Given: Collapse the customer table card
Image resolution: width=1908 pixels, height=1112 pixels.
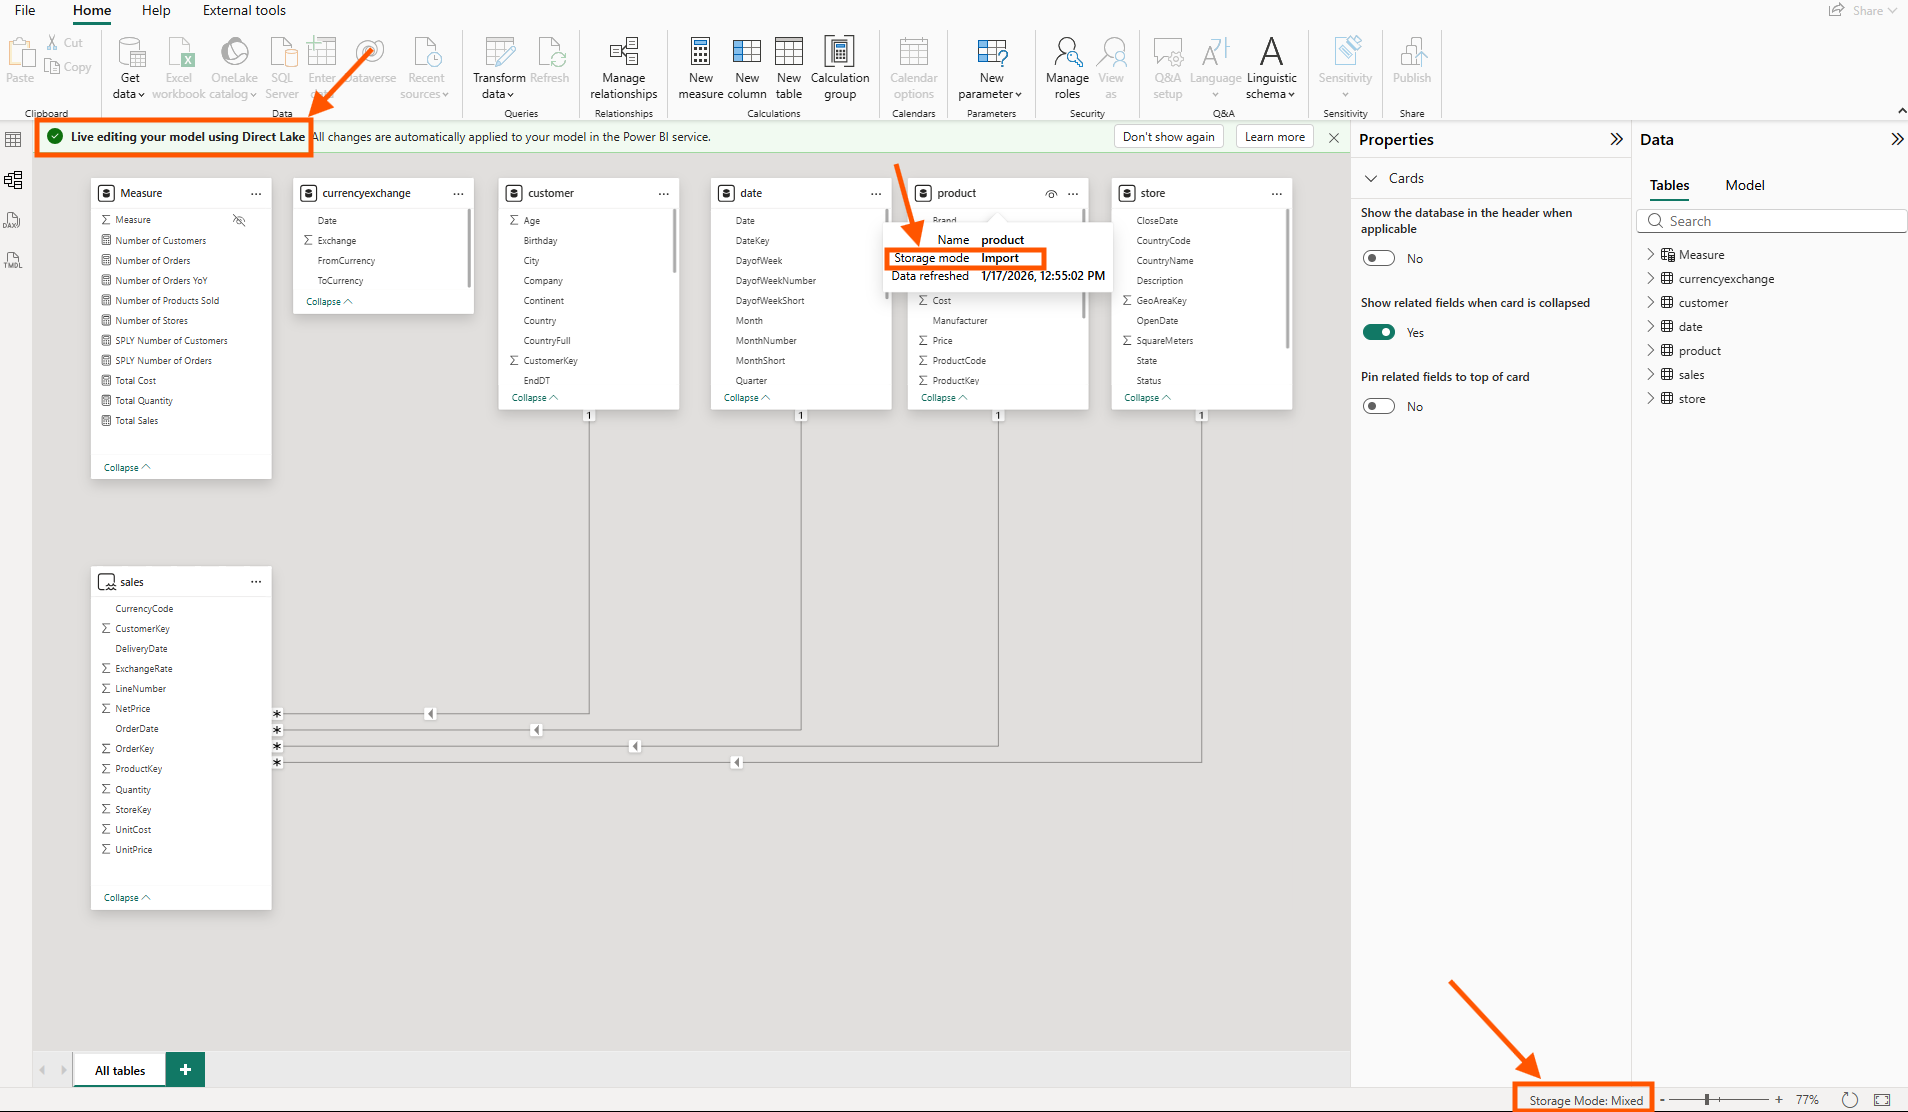Looking at the screenshot, I should (x=535, y=398).
